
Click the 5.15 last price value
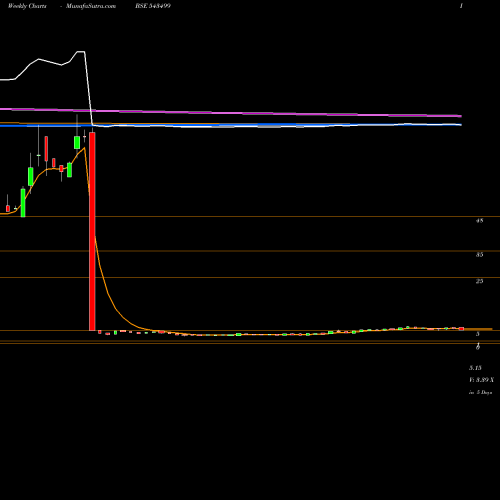(x=475, y=368)
